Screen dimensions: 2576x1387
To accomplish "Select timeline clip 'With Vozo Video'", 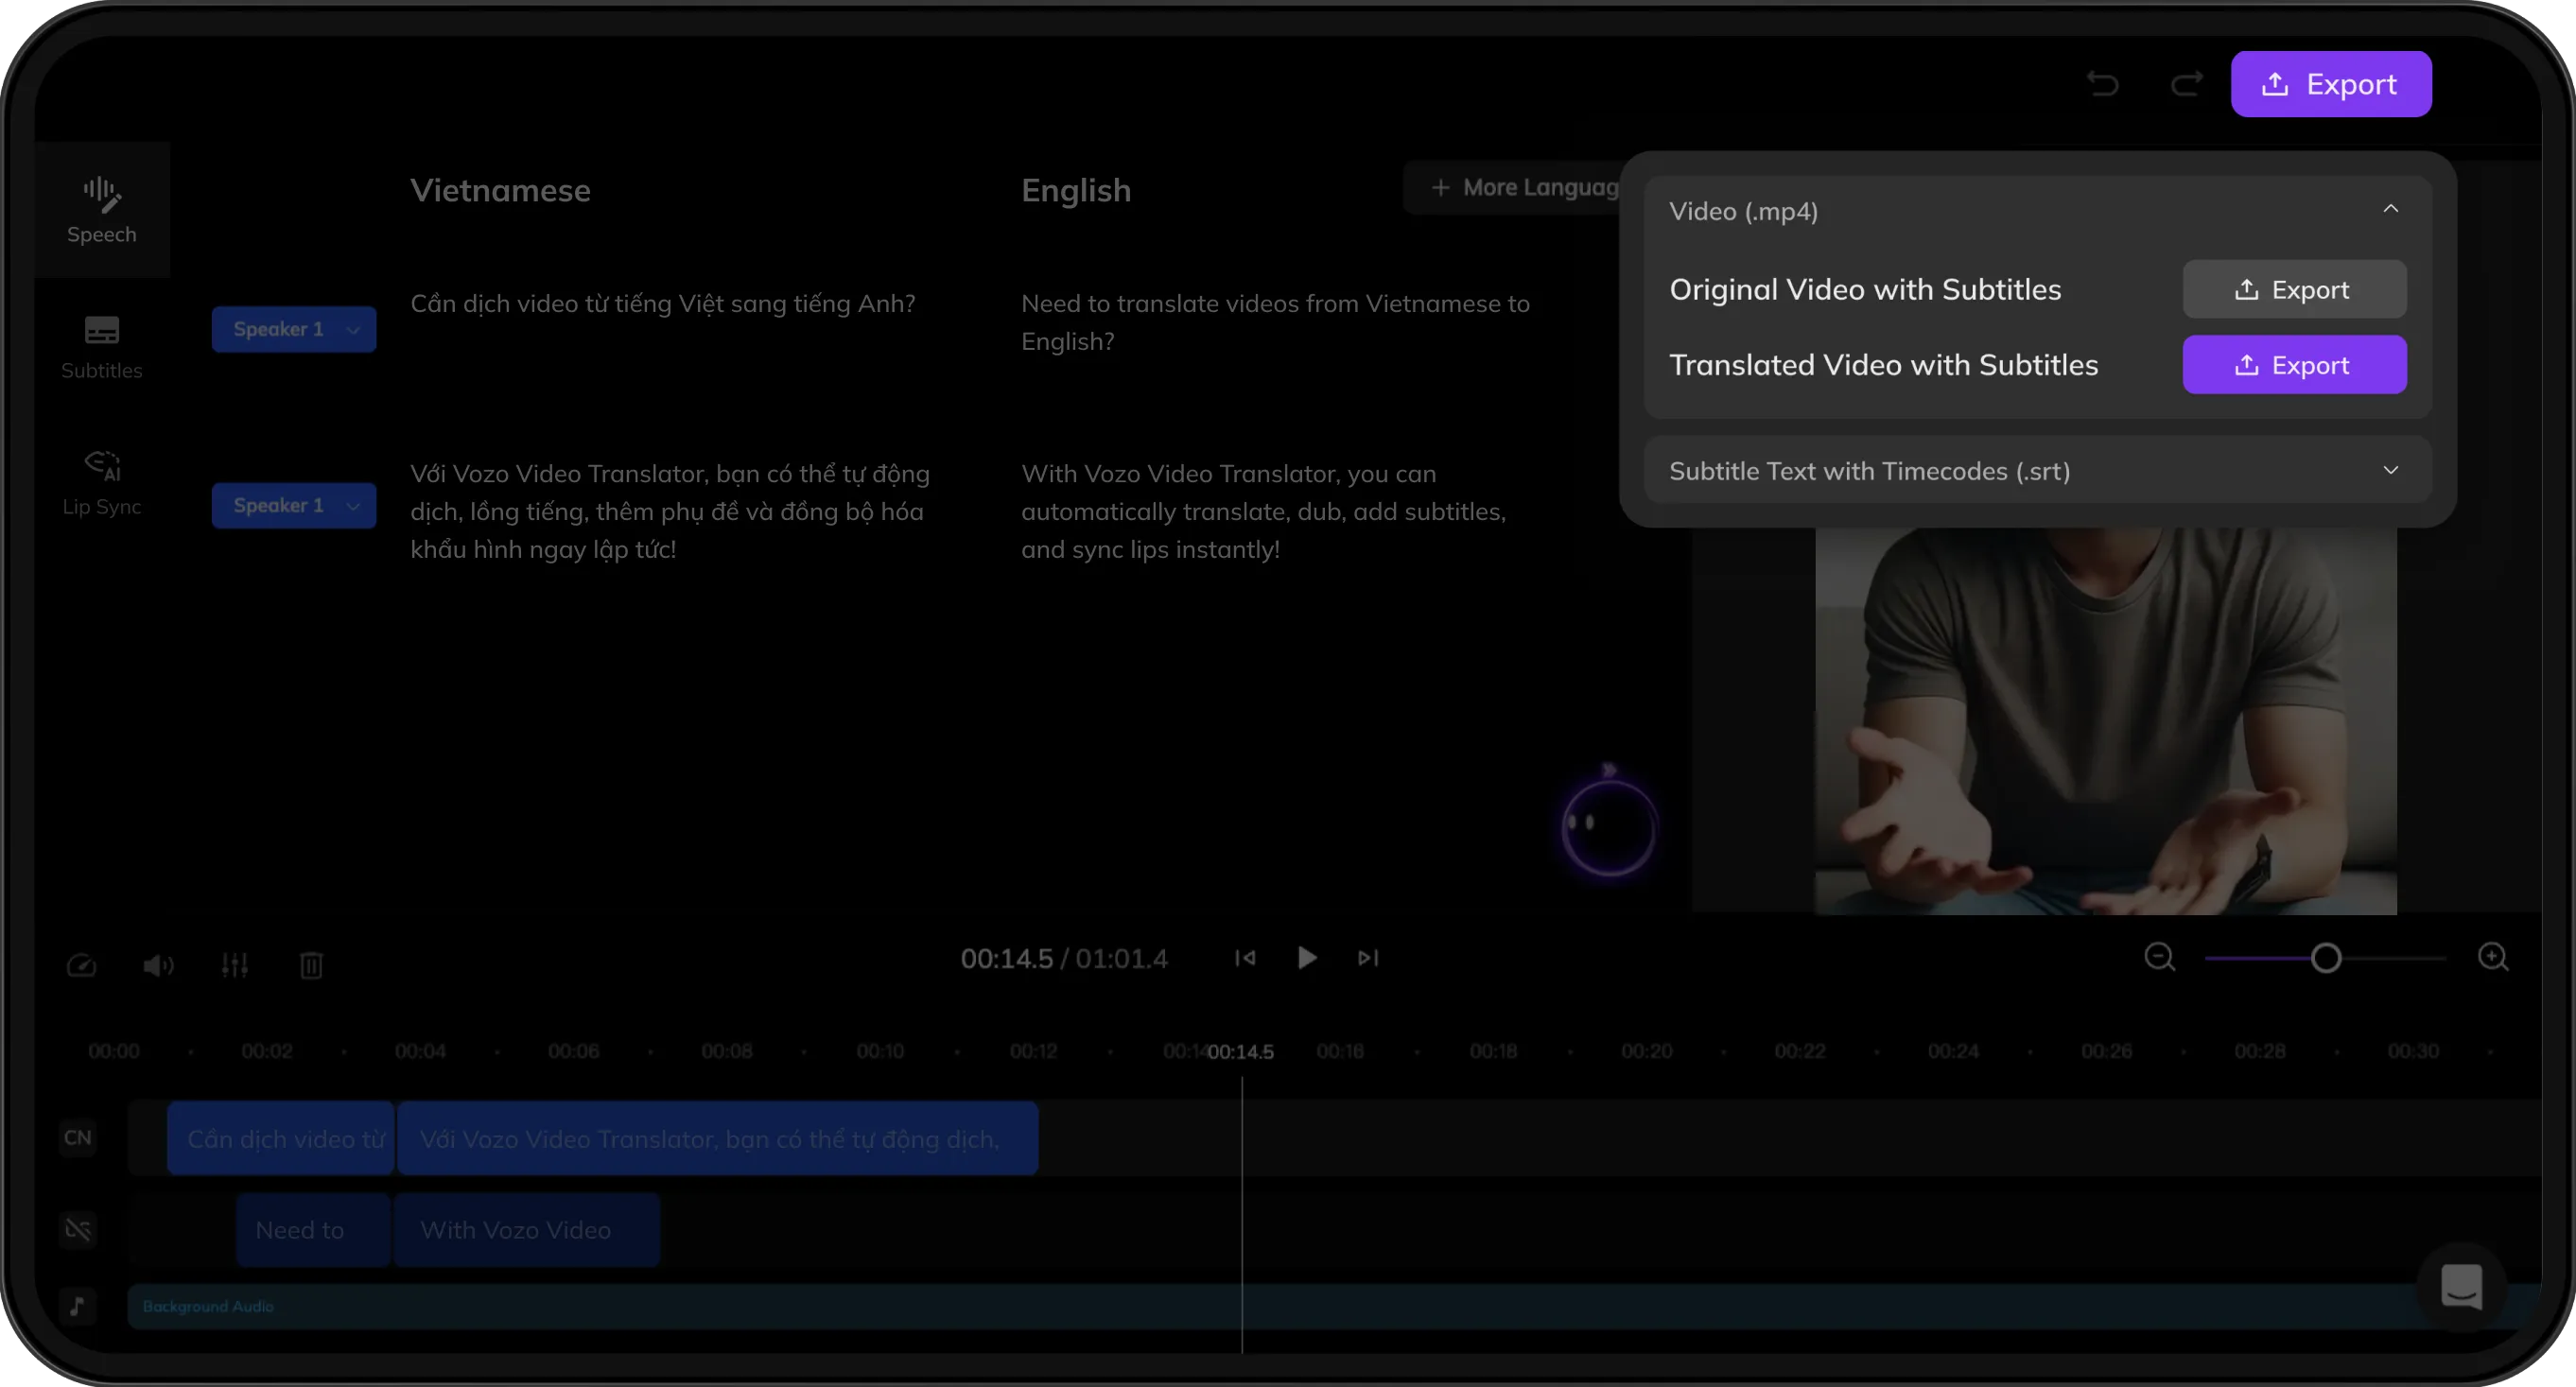I will pos(526,1230).
